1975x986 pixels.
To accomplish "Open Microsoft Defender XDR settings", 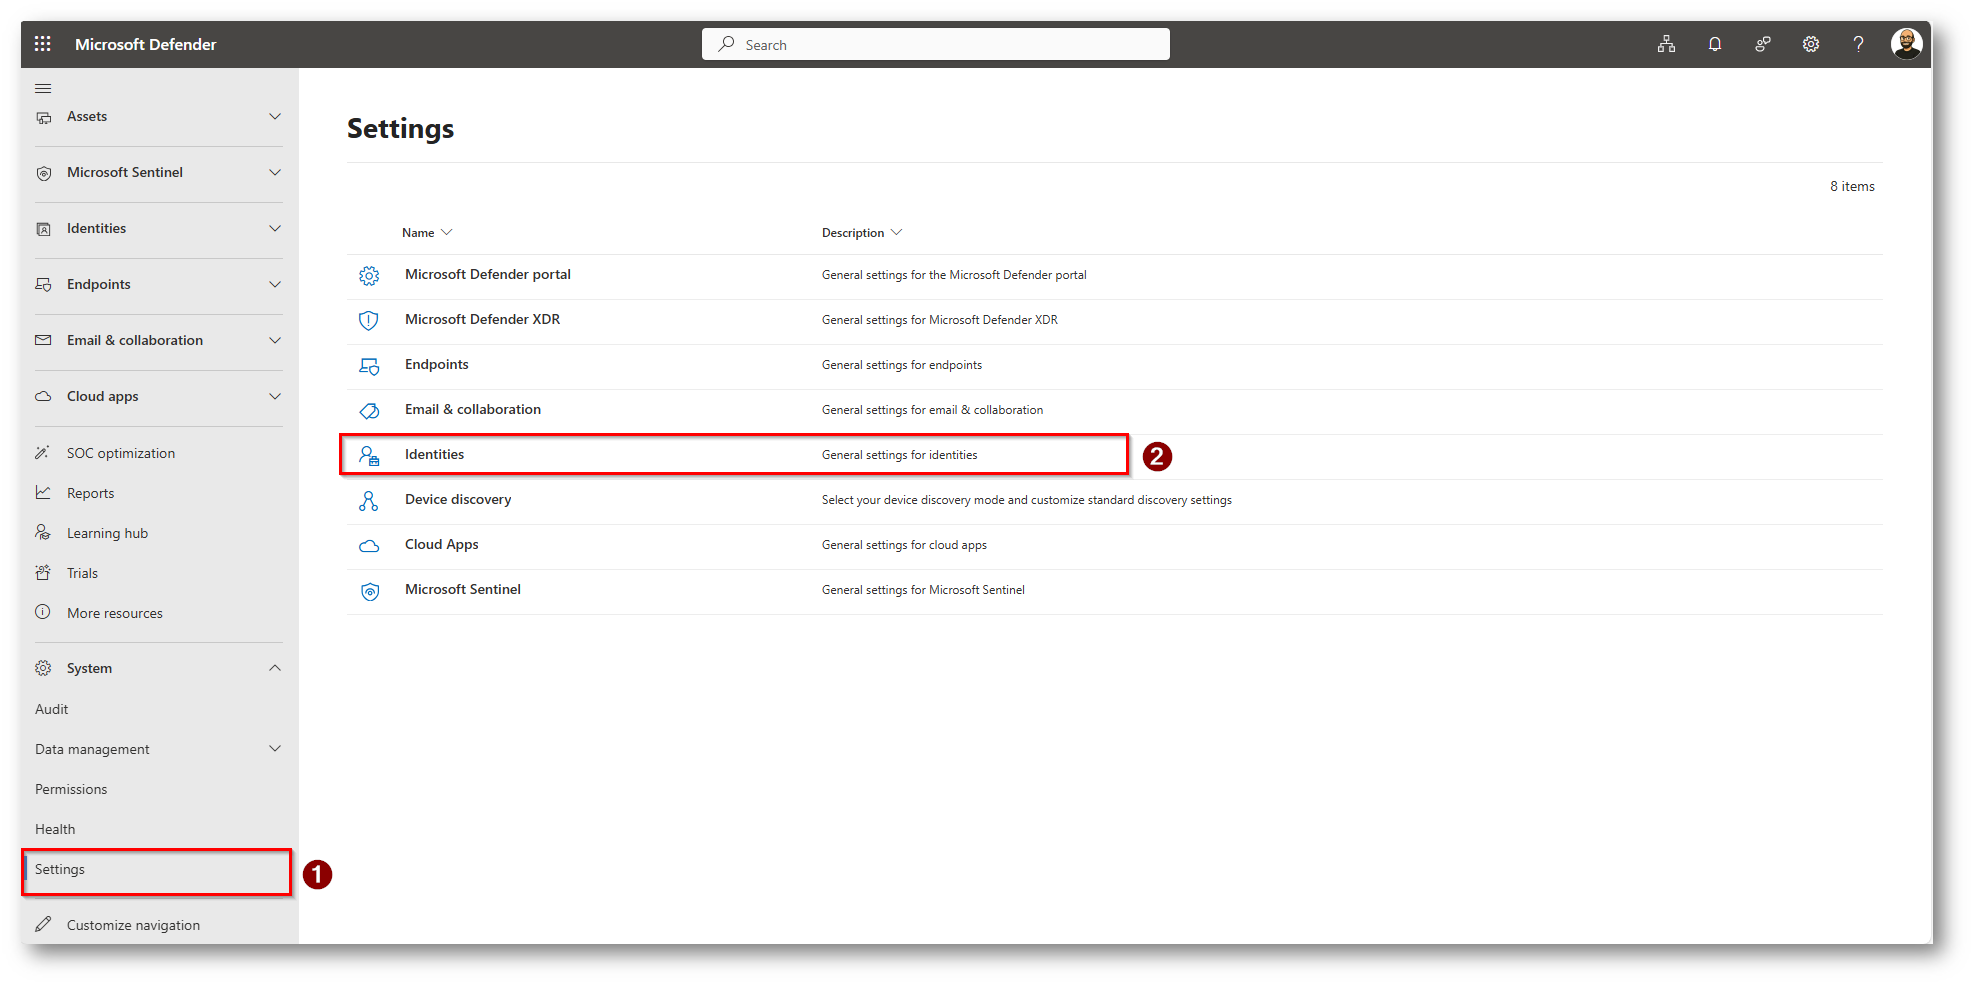I will pyautogui.click(x=482, y=319).
